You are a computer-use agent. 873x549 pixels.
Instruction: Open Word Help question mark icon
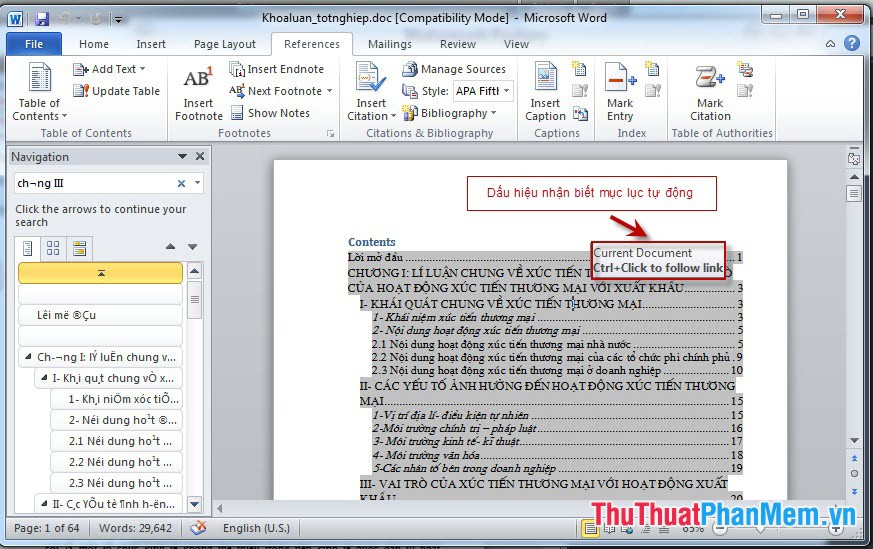(852, 43)
